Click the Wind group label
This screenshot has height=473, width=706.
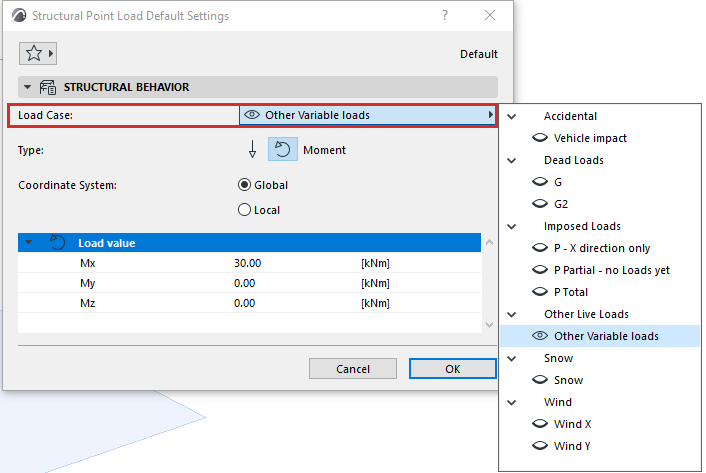click(x=558, y=402)
